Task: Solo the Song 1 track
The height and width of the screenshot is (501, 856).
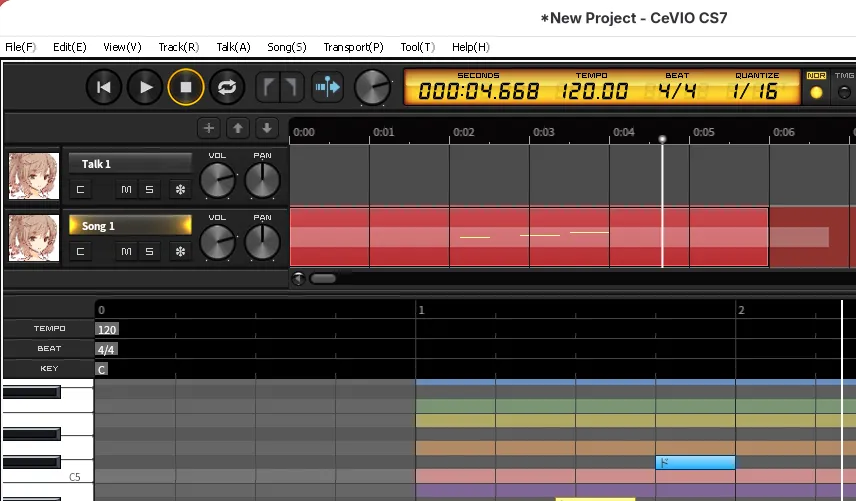Action: (149, 252)
